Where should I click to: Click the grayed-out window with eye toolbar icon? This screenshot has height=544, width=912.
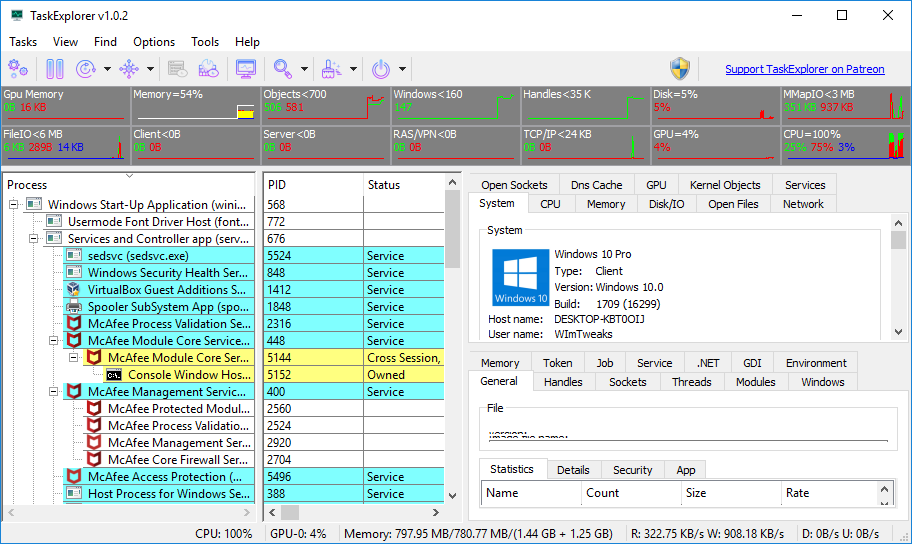177,69
